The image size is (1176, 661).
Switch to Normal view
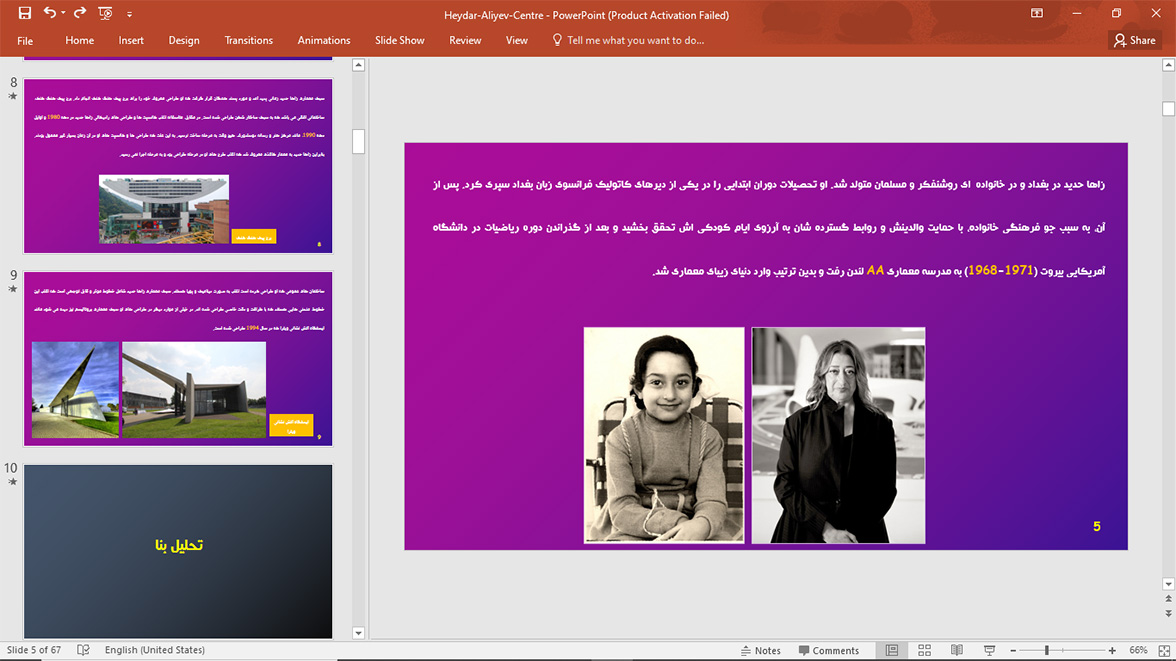892,650
